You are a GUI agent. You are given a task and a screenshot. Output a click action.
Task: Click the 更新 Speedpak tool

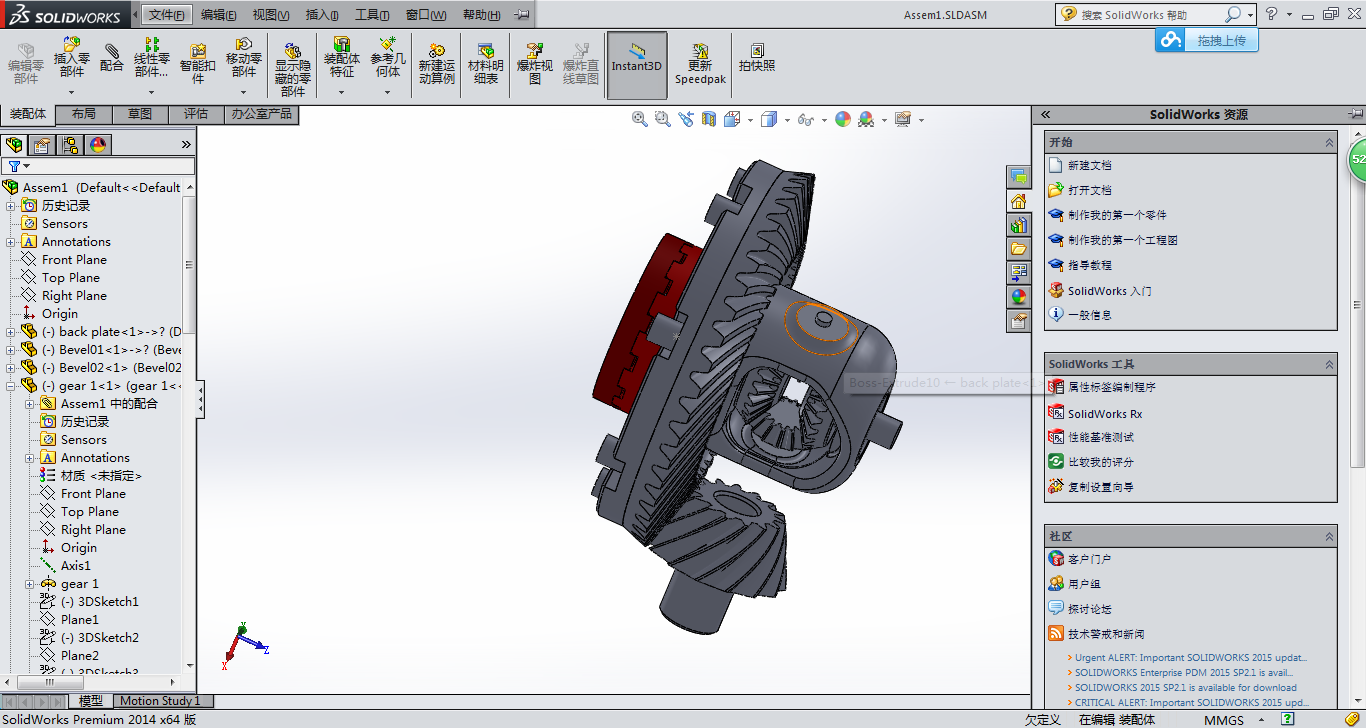[x=700, y=64]
